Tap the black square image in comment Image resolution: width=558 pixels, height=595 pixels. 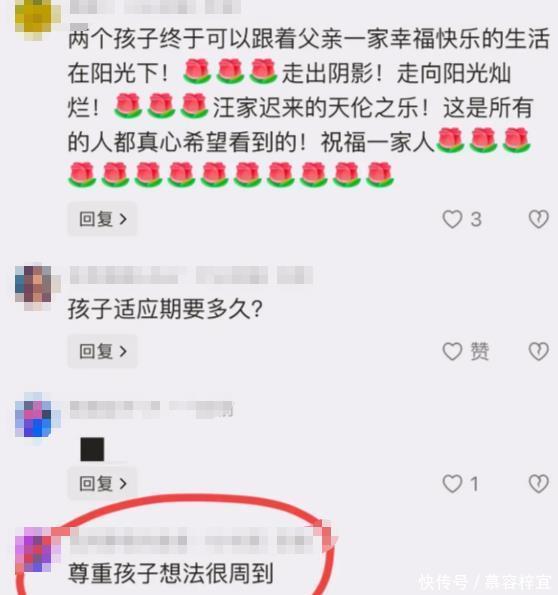tap(92, 449)
